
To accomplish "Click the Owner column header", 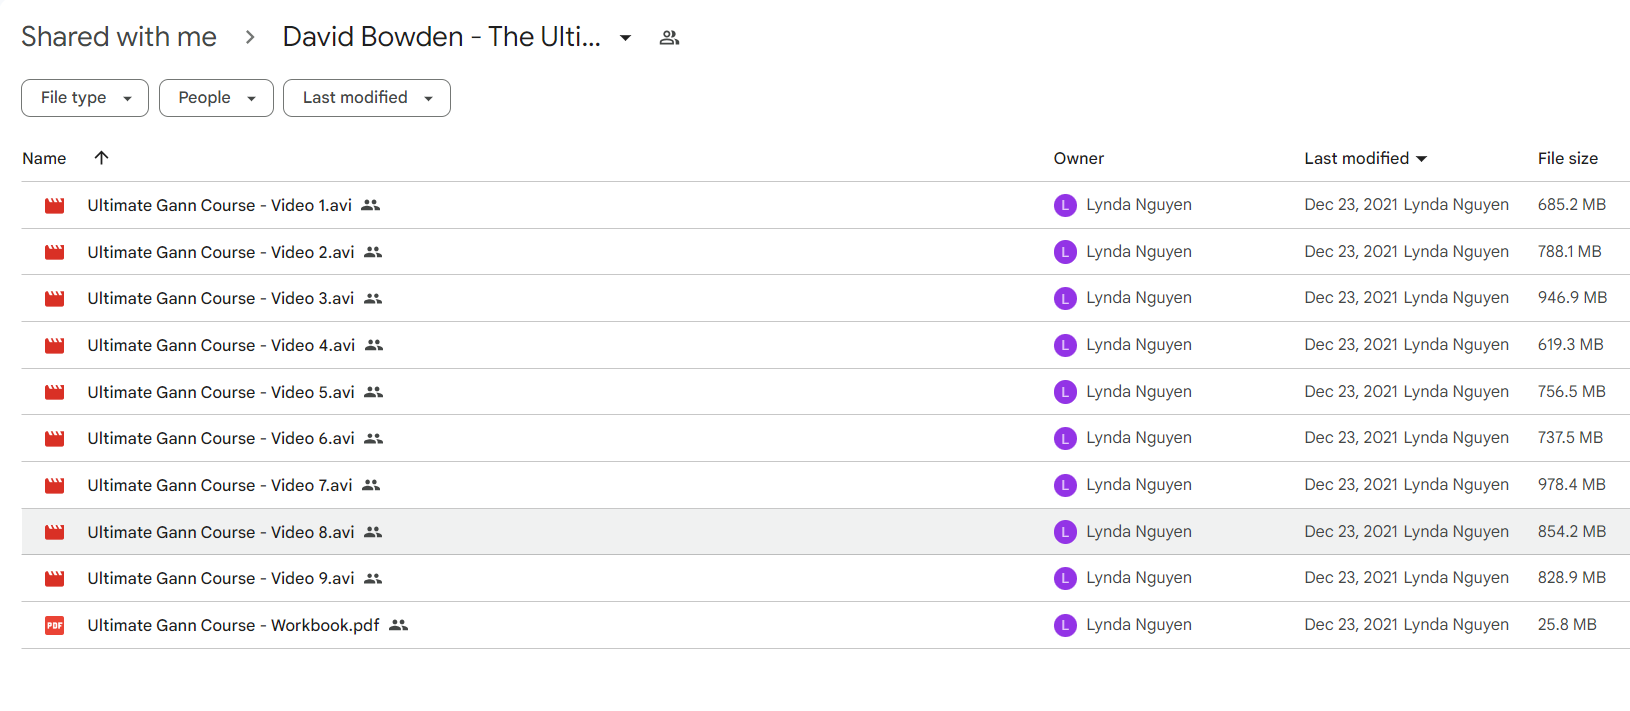I will tap(1078, 158).
